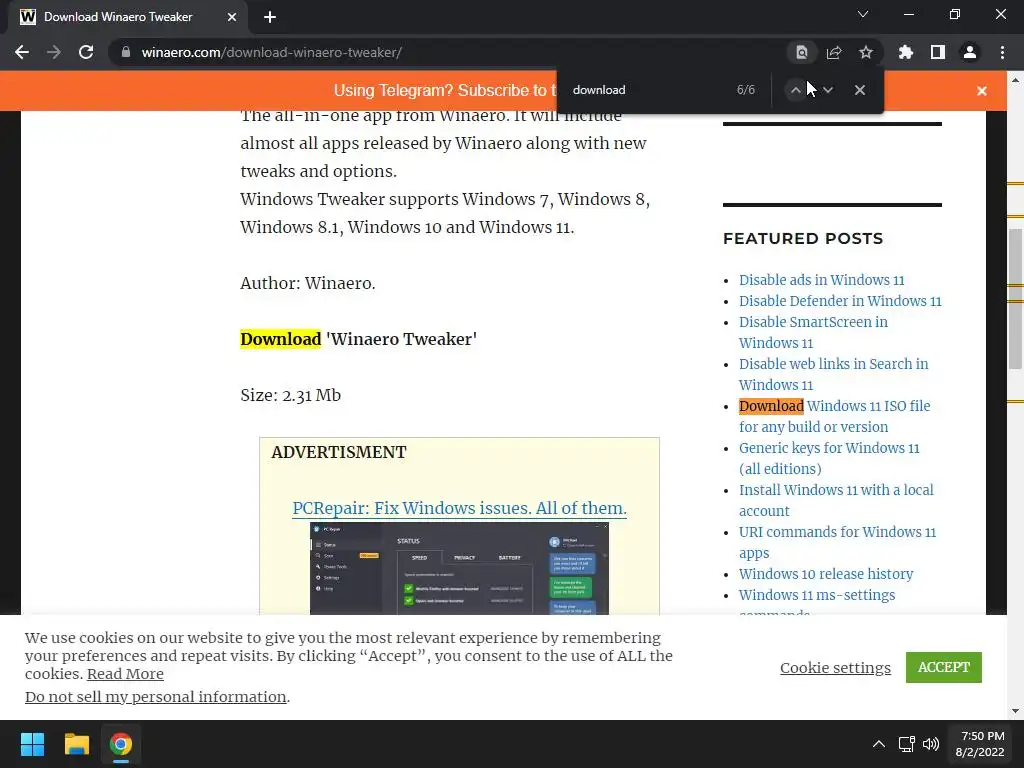The height and width of the screenshot is (768, 1024).
Task: Open a new browser tab
Action: tap(270, 17)
